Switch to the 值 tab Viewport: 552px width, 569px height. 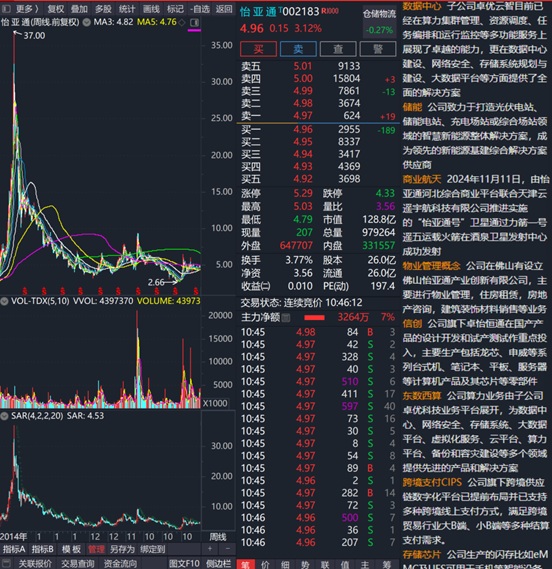[x=345, y=564]
